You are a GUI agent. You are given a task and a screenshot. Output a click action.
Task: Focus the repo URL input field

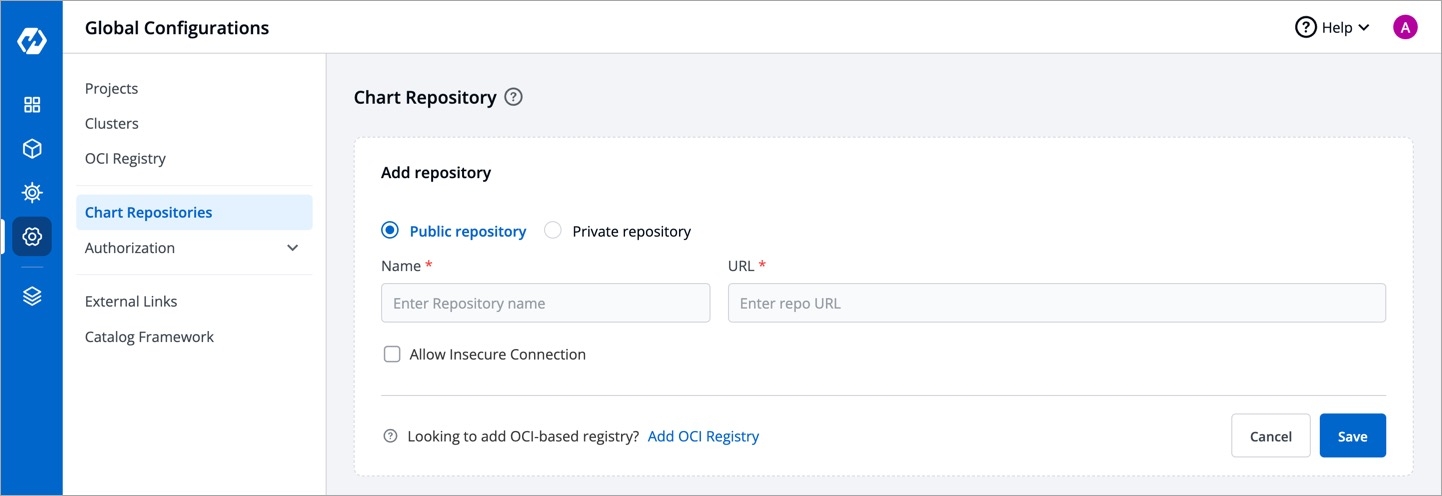click(1056, 303)
